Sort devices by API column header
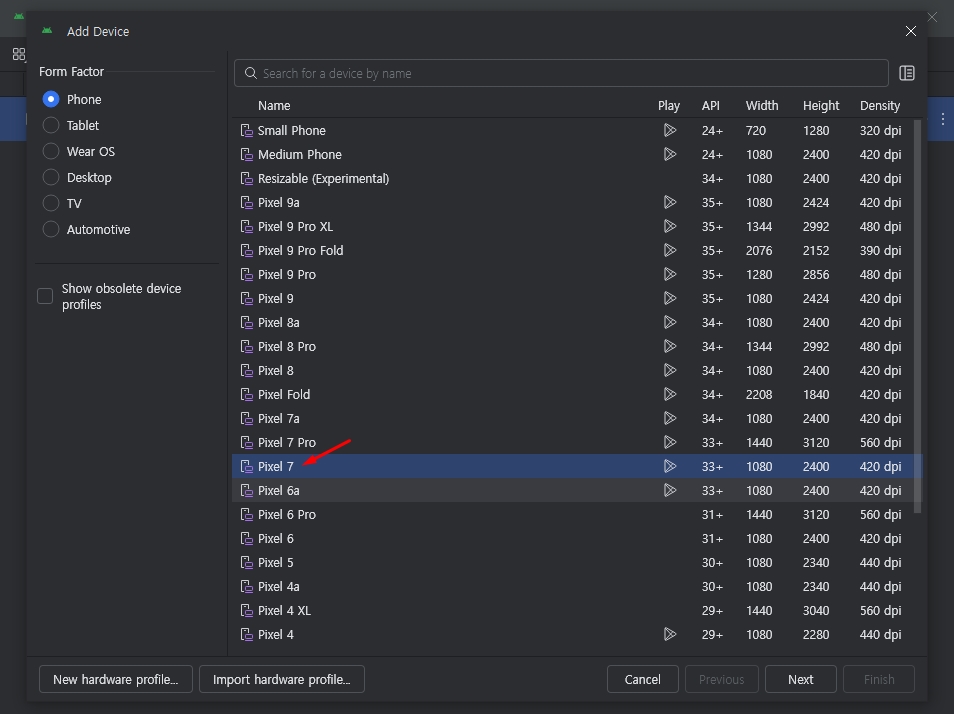Image resolution: width=954 pixels, height=714 pixels. tap(711, 106)
